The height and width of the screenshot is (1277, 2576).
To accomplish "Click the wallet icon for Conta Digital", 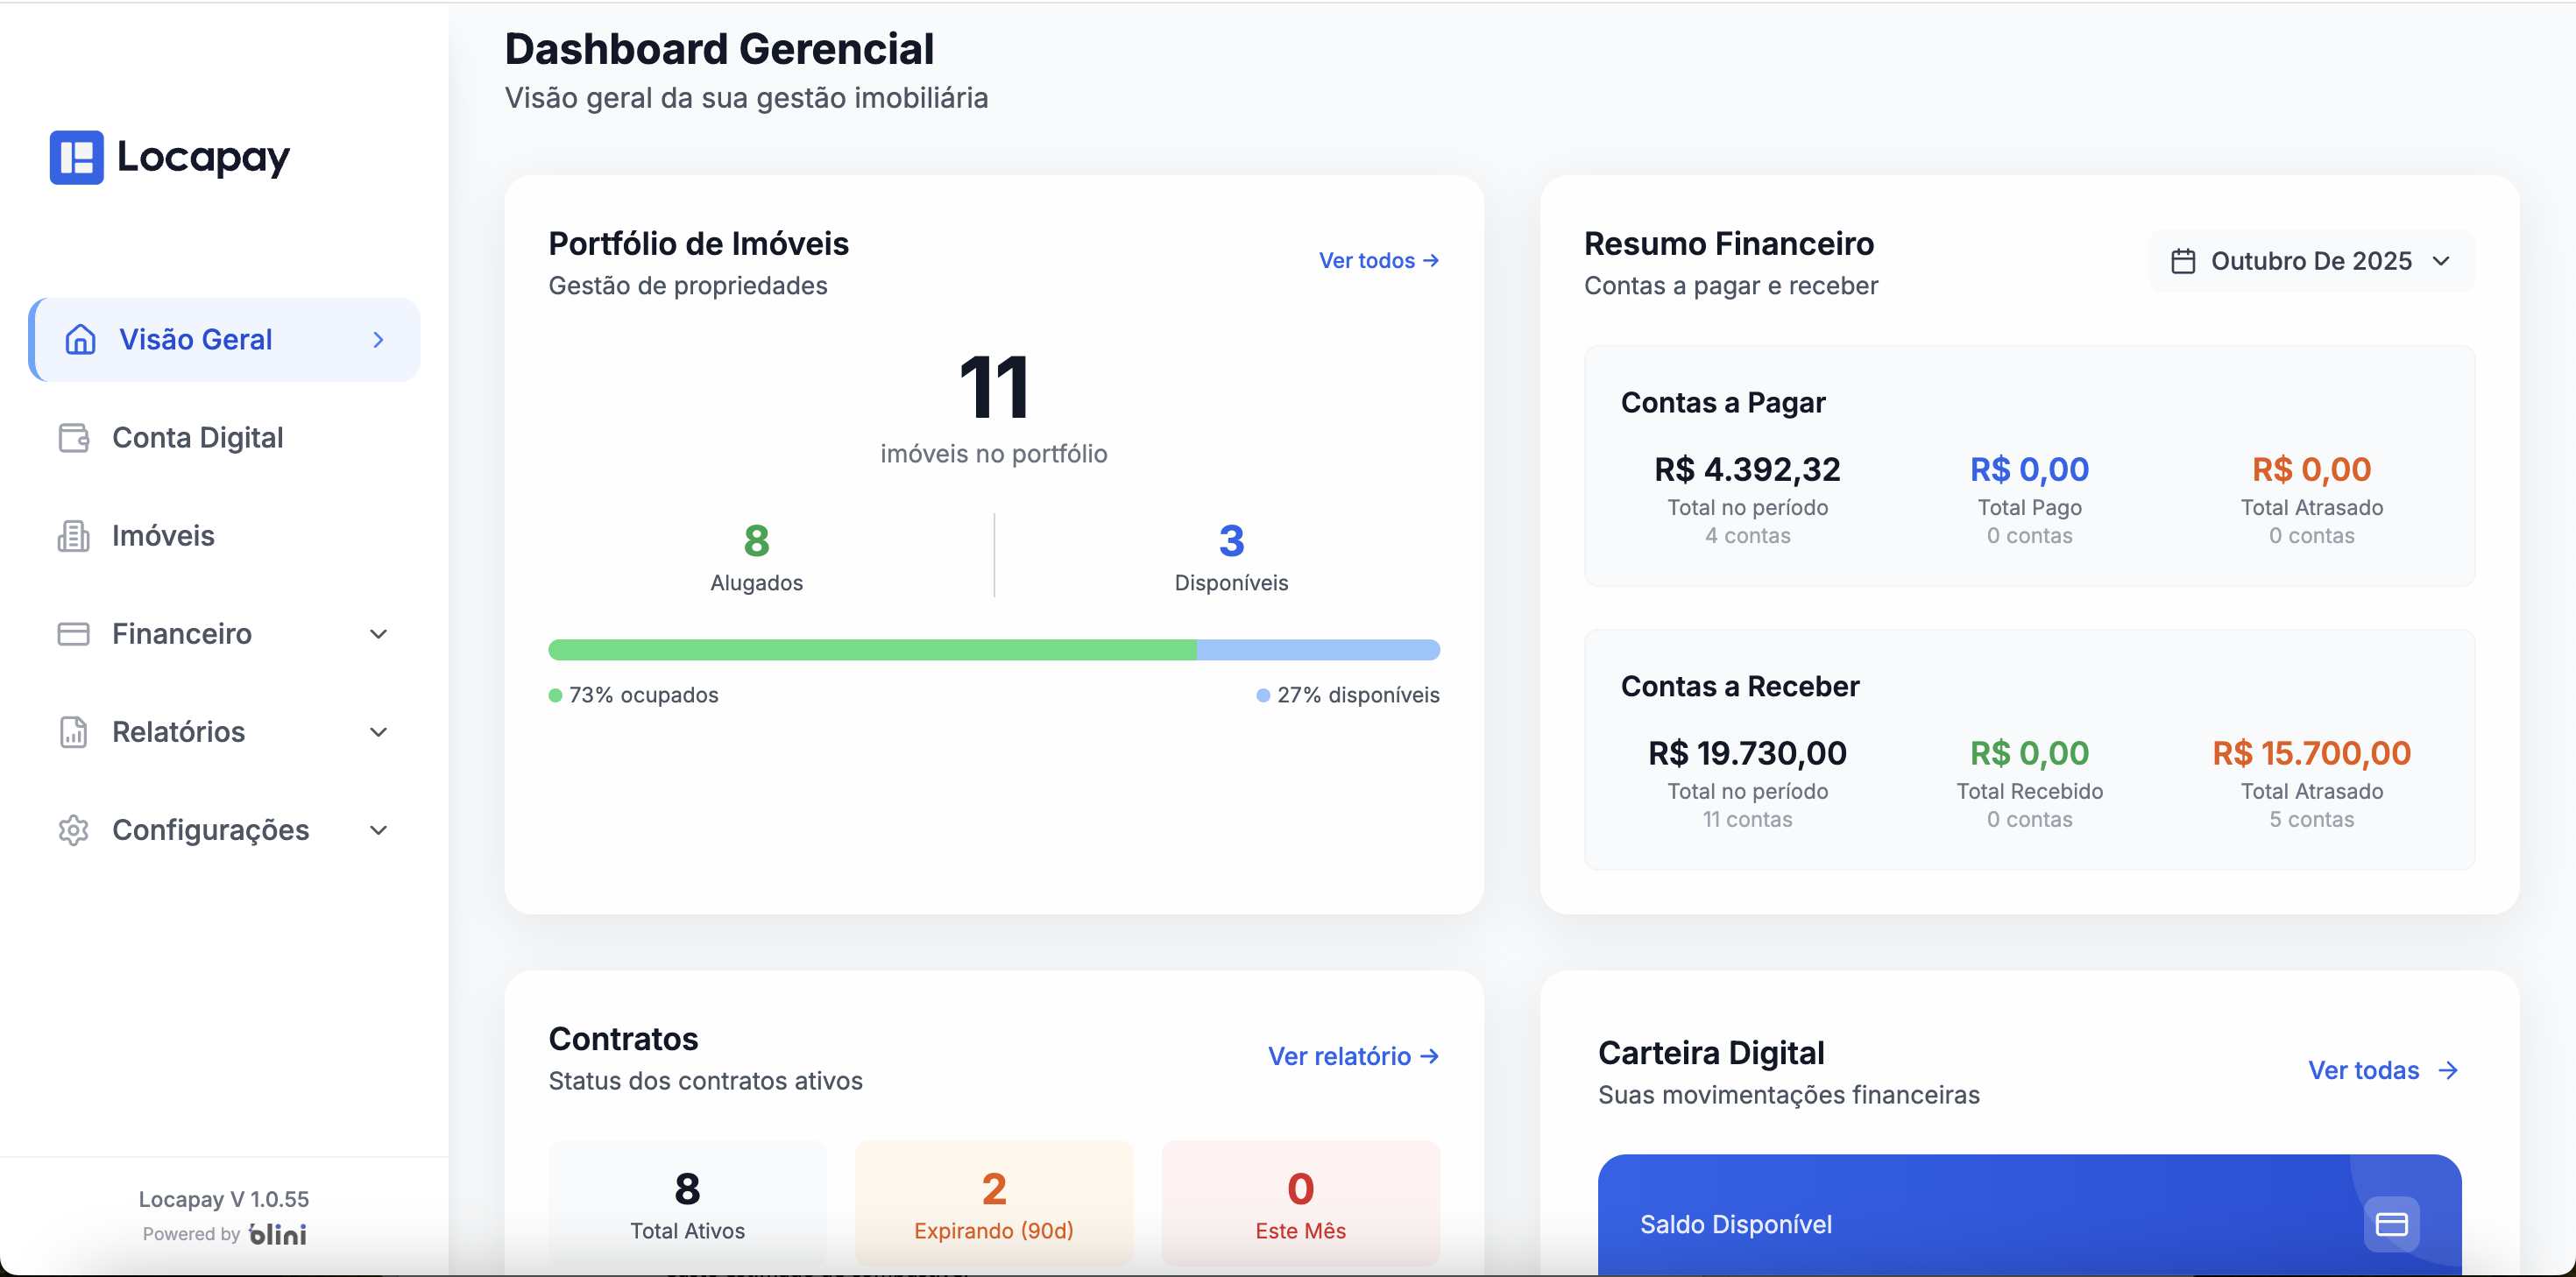I will pyautogui.click(x=73, y=438).
